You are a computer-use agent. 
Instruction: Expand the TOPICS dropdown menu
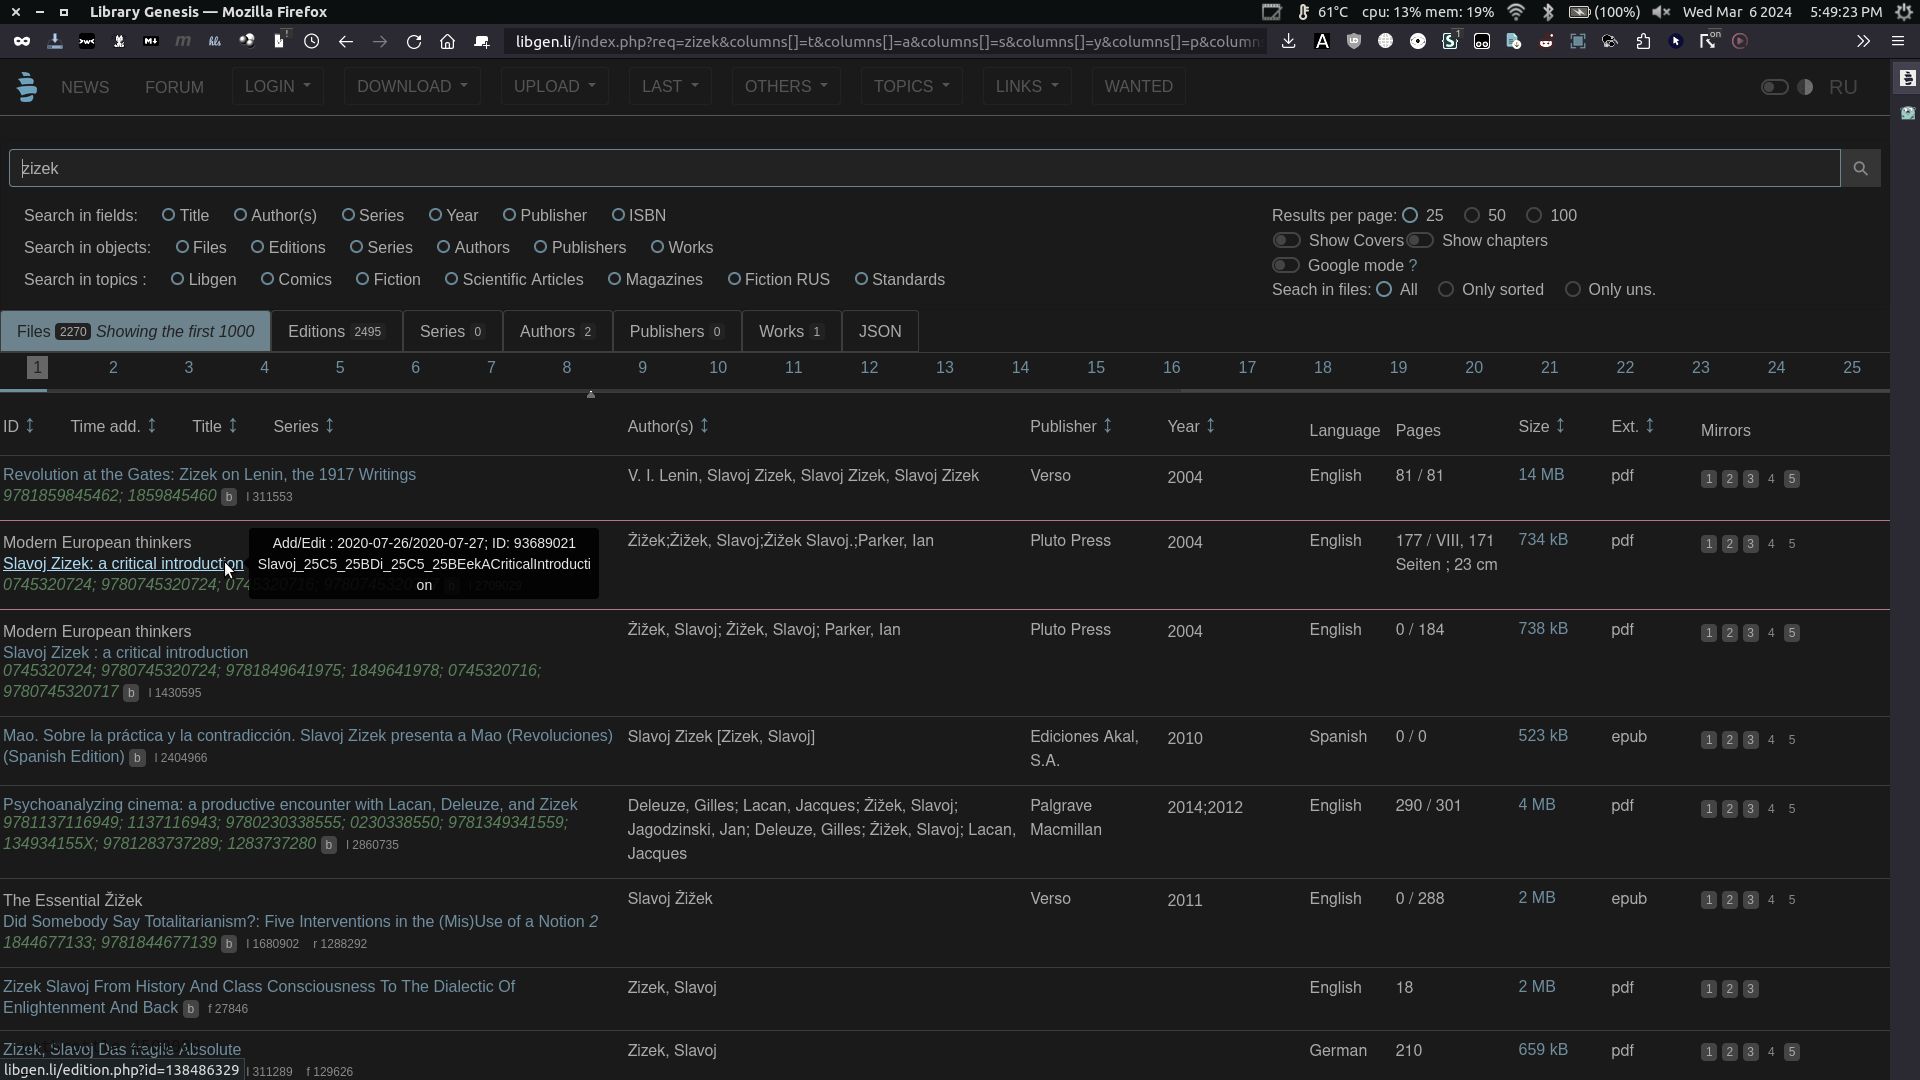(911, 87)
